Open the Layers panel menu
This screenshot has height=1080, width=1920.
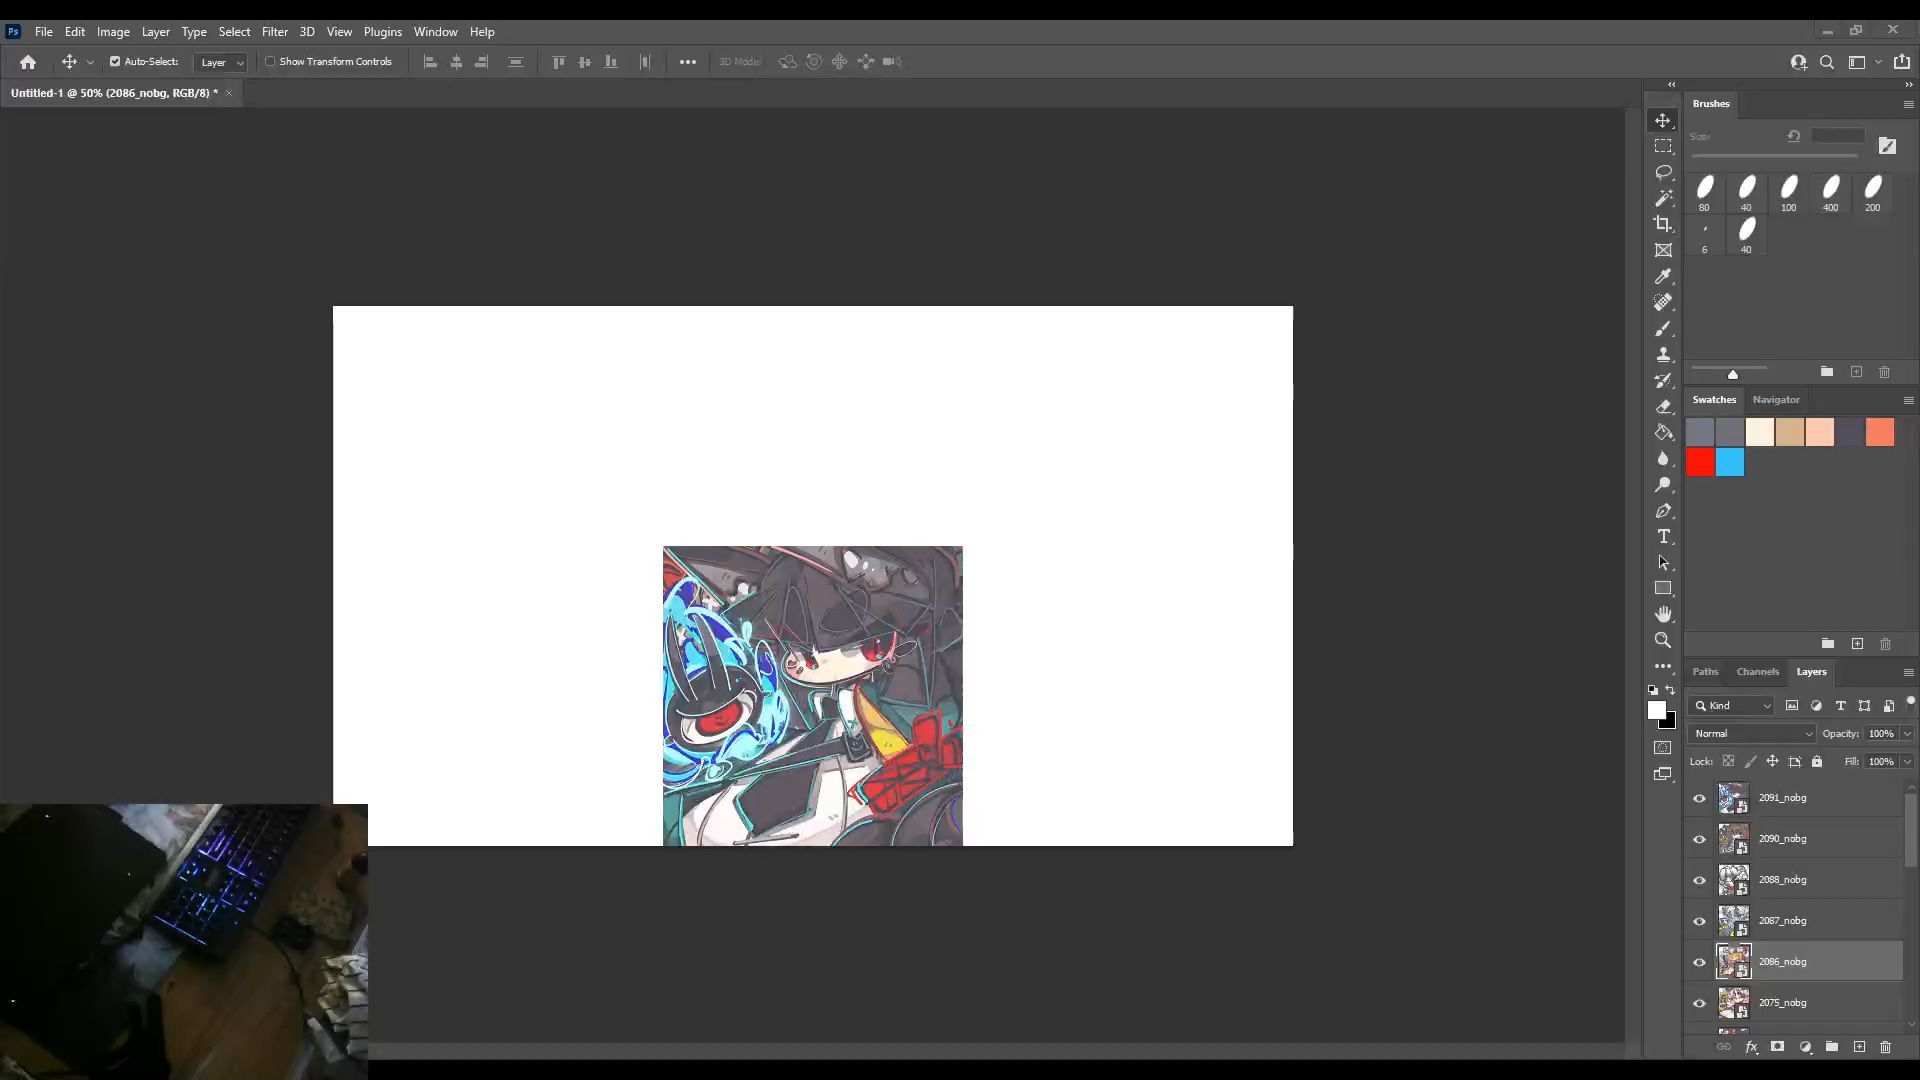coord(1908,672)
